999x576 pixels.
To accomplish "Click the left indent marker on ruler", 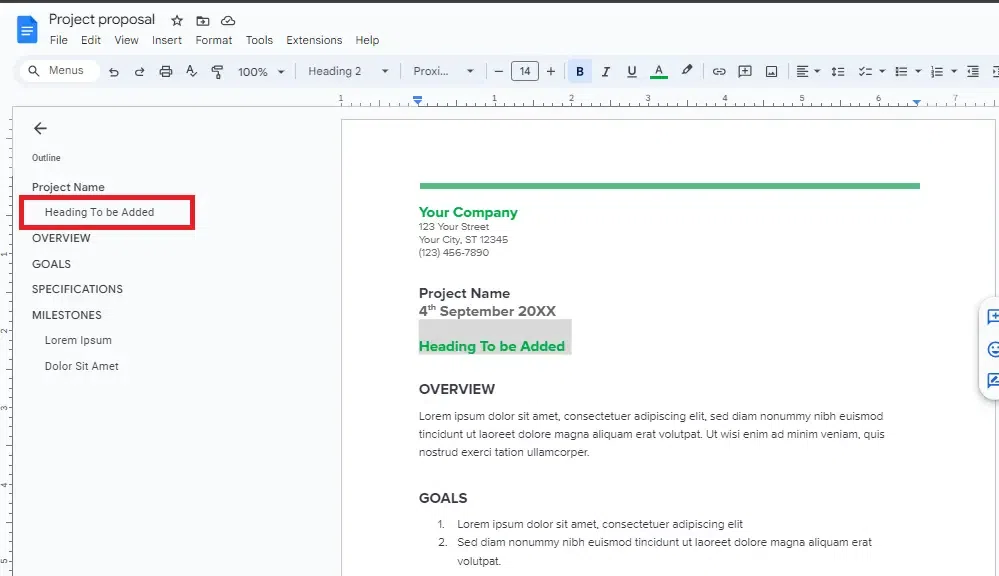I will tap(417, 101).
